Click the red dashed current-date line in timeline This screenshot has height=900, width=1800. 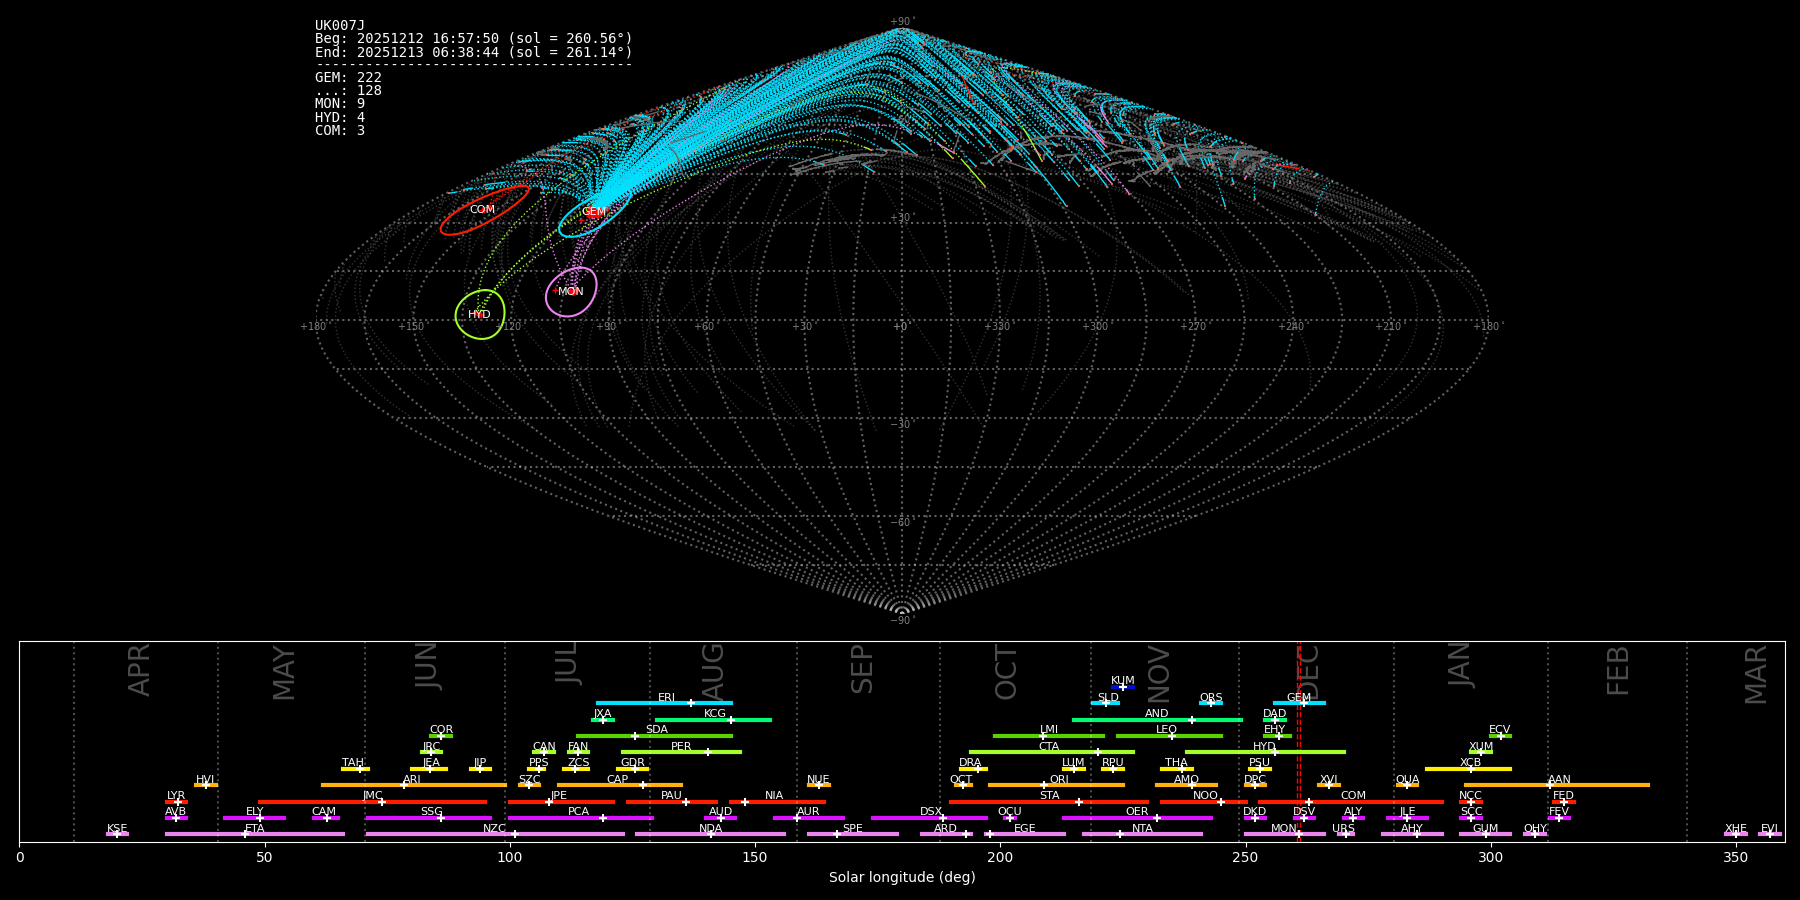(1299, 742)
